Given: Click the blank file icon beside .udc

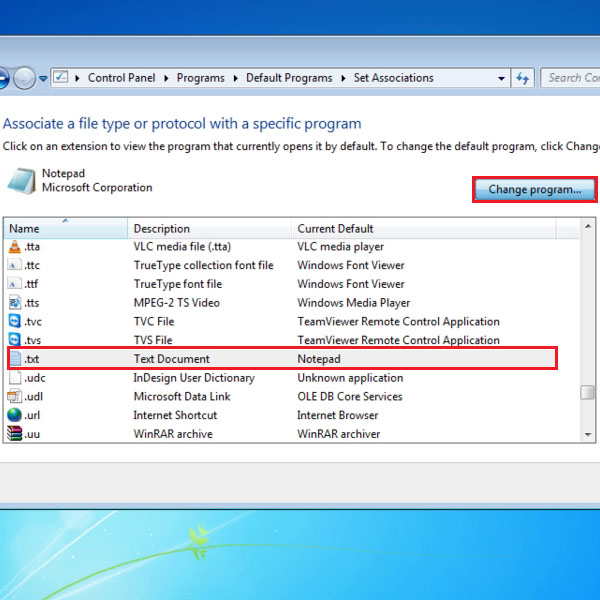Looking at the screenshot, I should pos(15,378).
